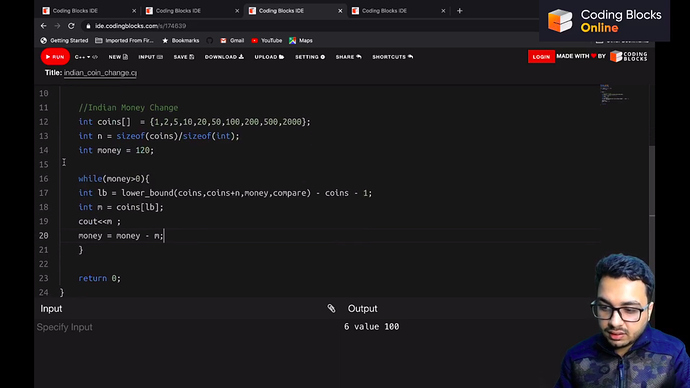690x388 pixels.
Task: Download the code file
Action: 224,57
